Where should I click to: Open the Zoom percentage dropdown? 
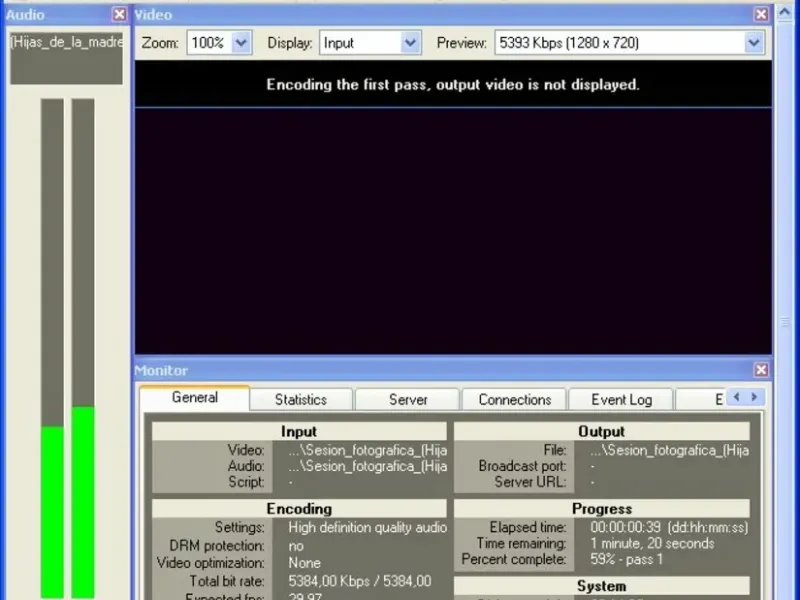(241, 43)
